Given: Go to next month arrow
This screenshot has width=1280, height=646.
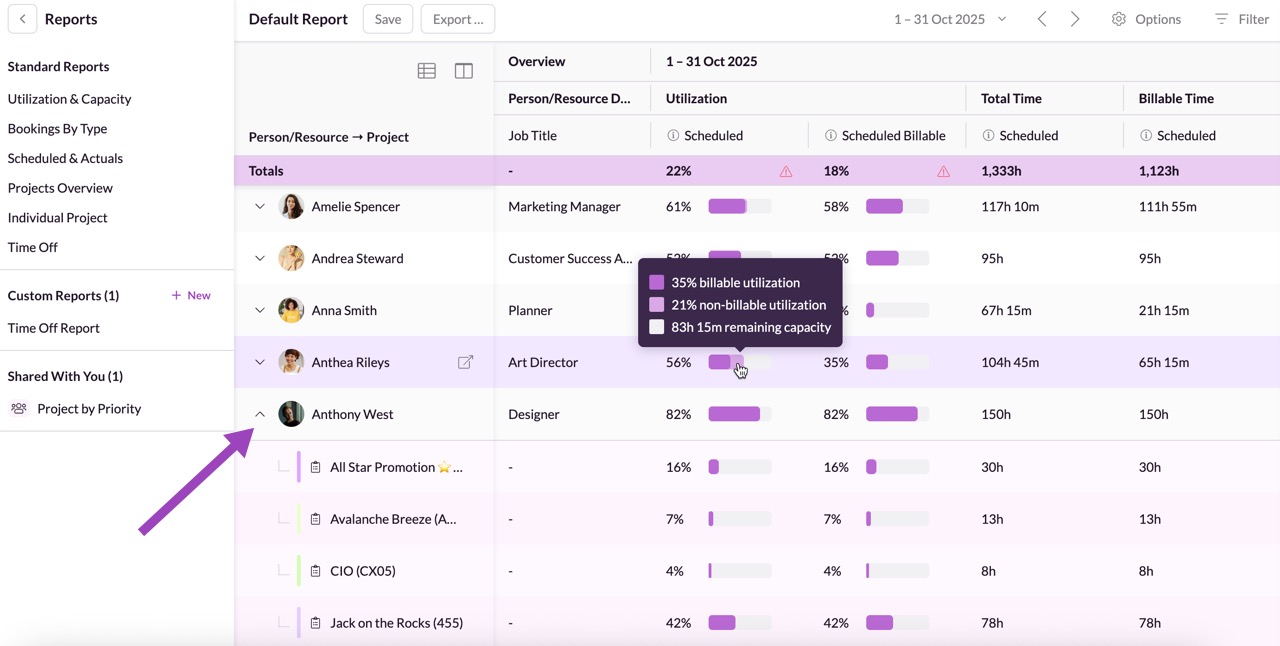Looking at the screenshot, I should [x=1075, y=19].
